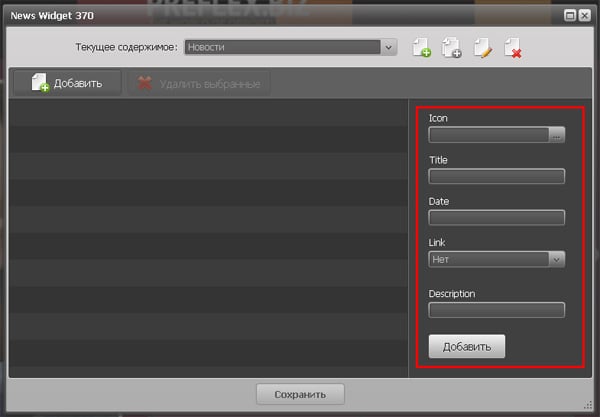Click the delete content icon with red X
The height and width of the screenshot is (417, 600).
pos(512,47)
